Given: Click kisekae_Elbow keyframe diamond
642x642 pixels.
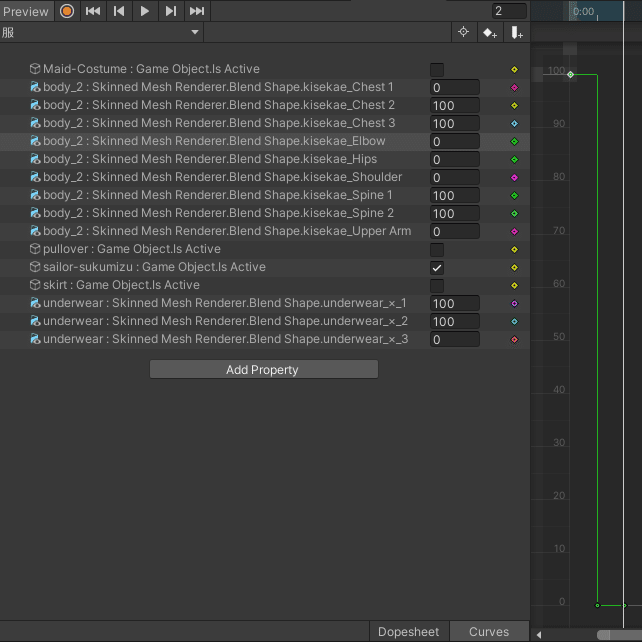Looking at the screenshot, I should (515, 142).
